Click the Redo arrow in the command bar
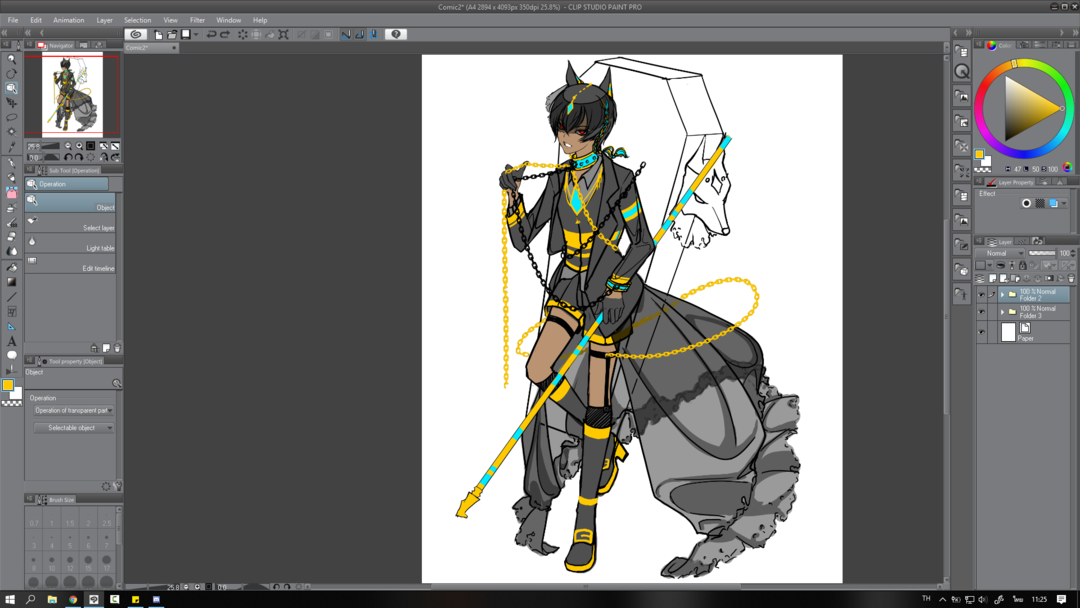 [x=225, y=34]
